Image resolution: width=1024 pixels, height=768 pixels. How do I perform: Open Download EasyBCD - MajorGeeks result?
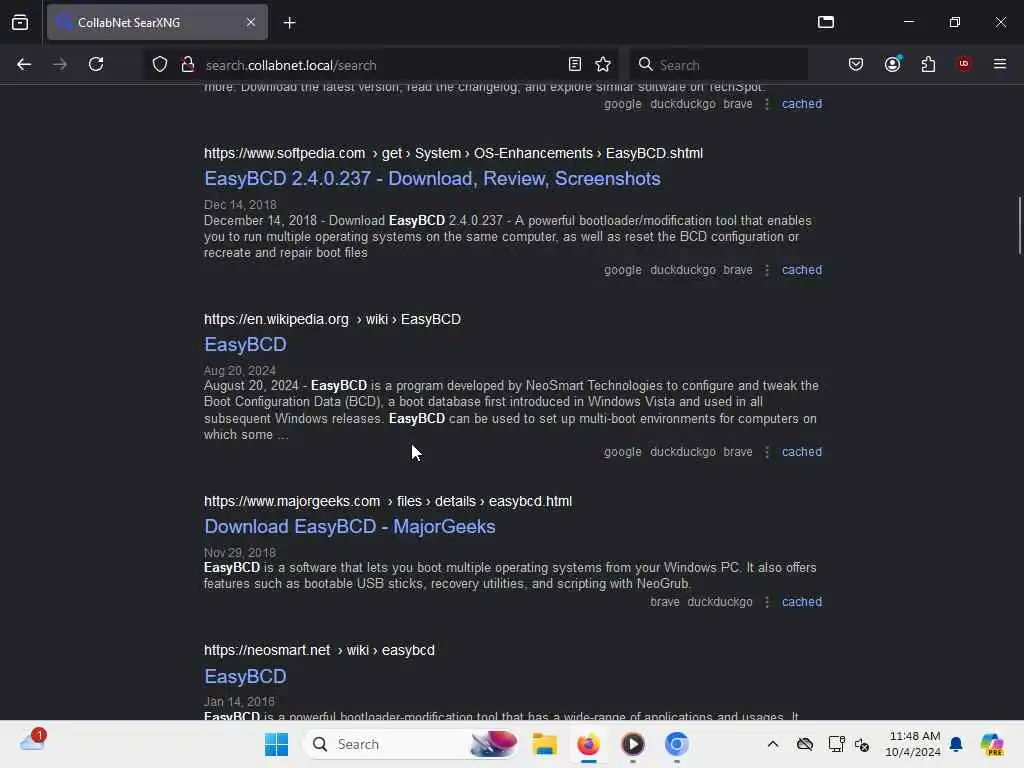click(x=350, y=527)
